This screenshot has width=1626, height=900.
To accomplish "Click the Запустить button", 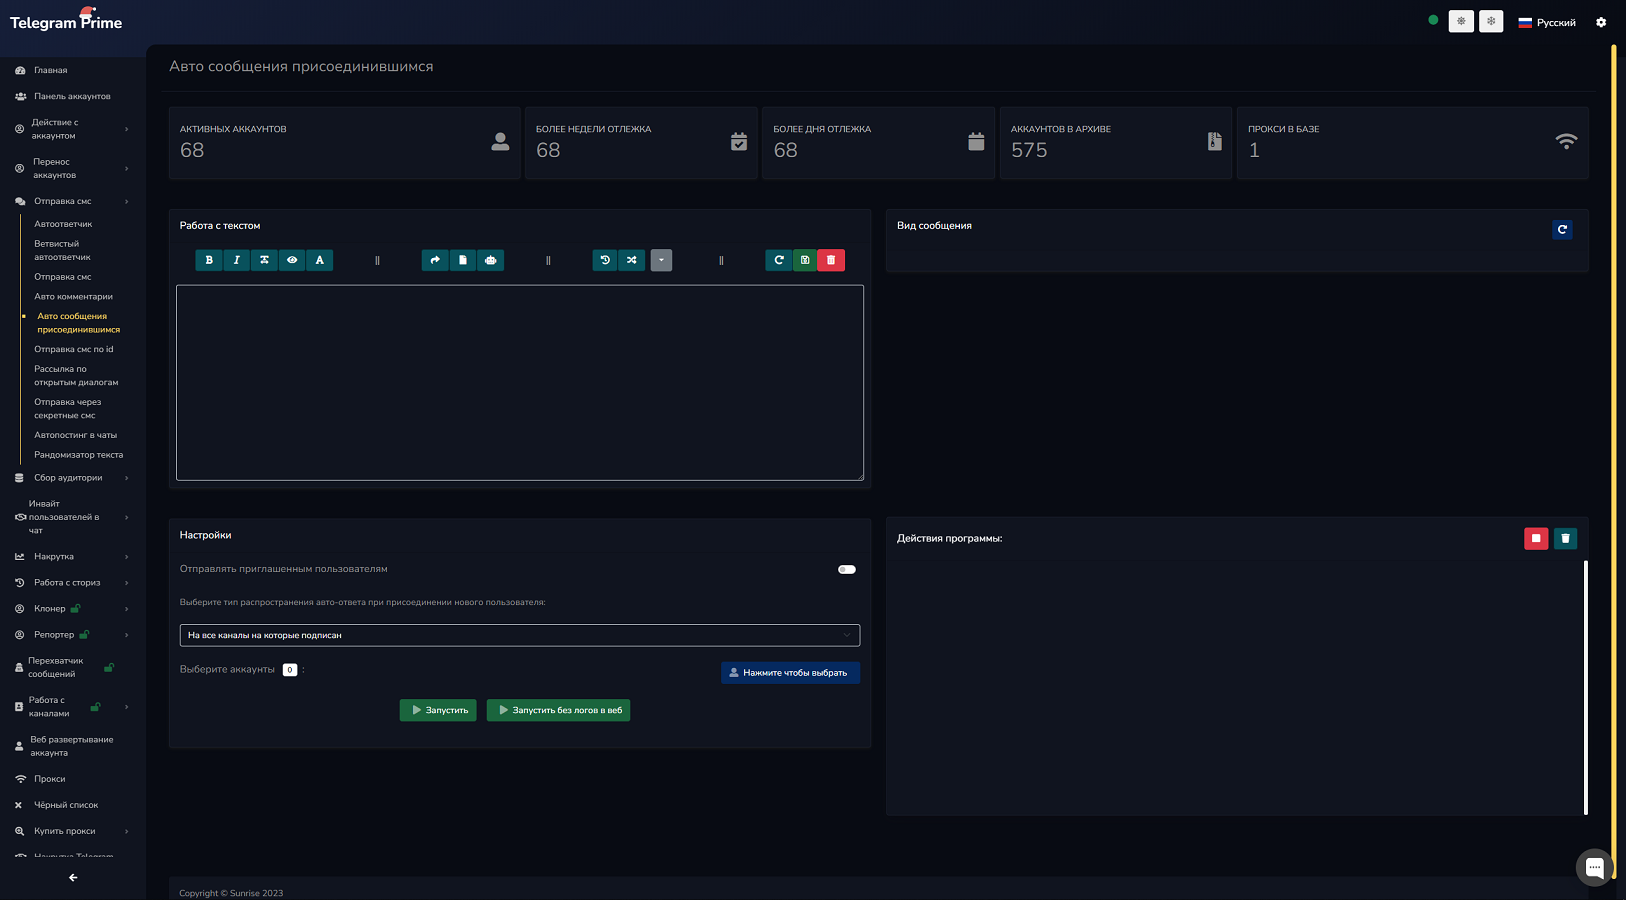I will point(438,710).
